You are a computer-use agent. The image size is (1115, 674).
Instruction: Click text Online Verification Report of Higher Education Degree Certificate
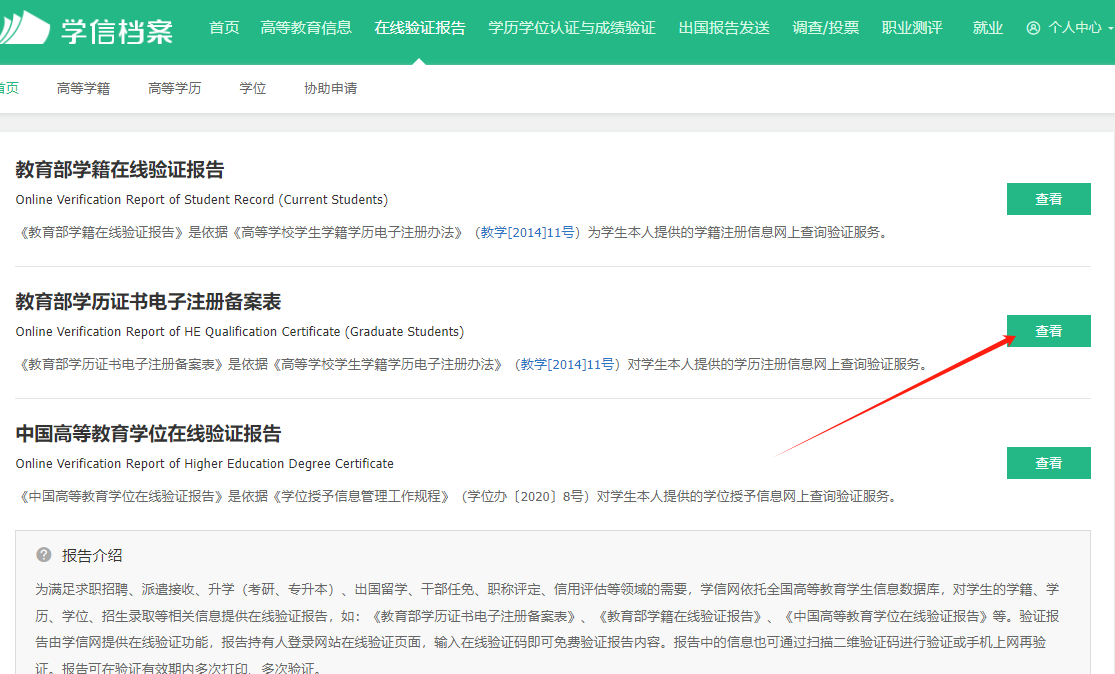click(x=205, y=464)
